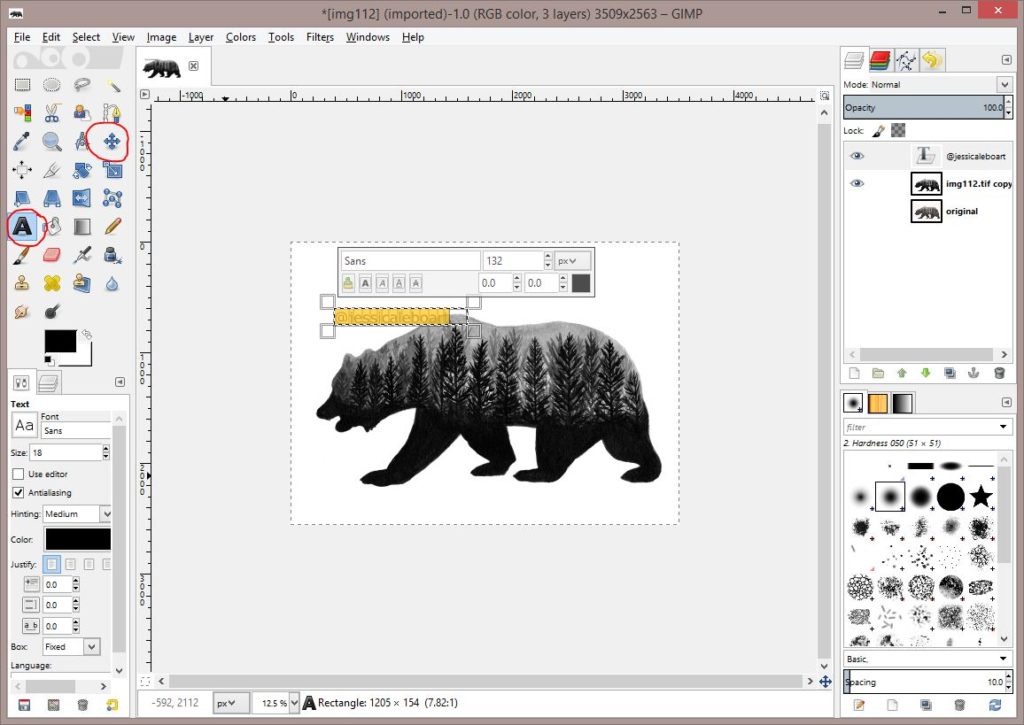
Task: Select the Paths tool
Action: (x=112, y=113)
